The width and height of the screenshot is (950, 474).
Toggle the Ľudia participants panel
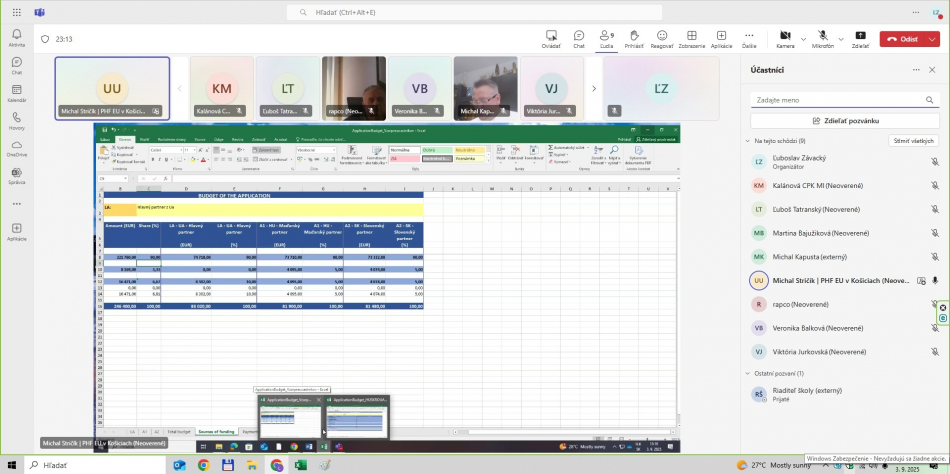click(x=606, y=38)
